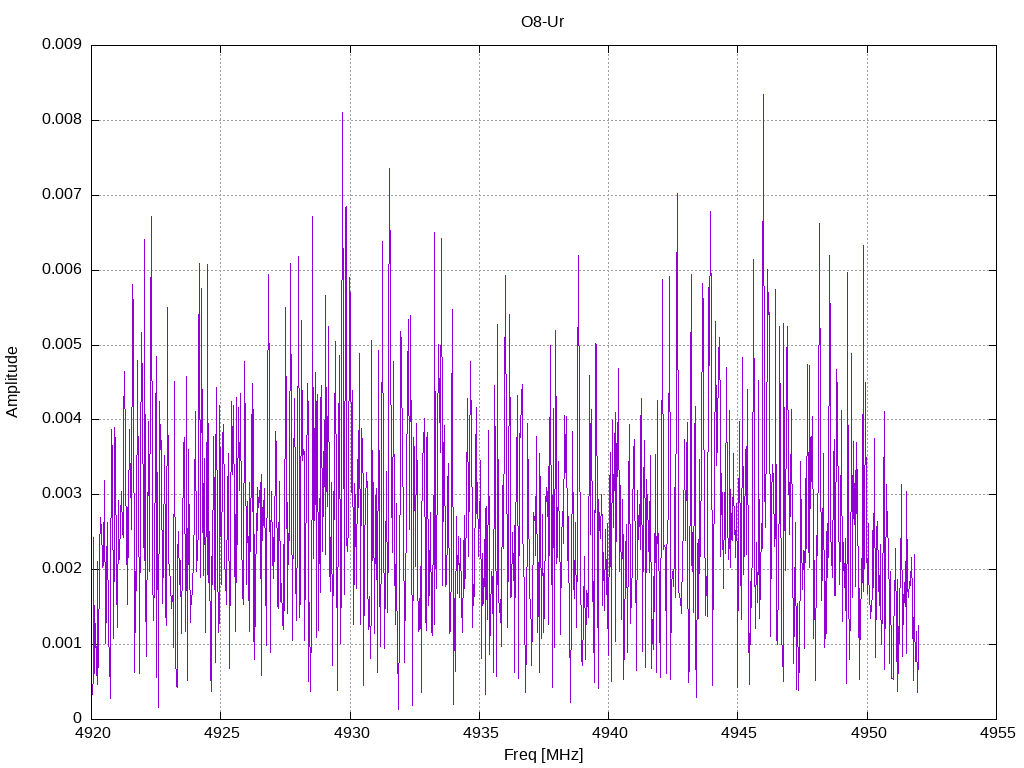This screenshot has width=1024, height=768.
Task: Click y-axis tick value 0.006
Action: [x=62, y=270]
